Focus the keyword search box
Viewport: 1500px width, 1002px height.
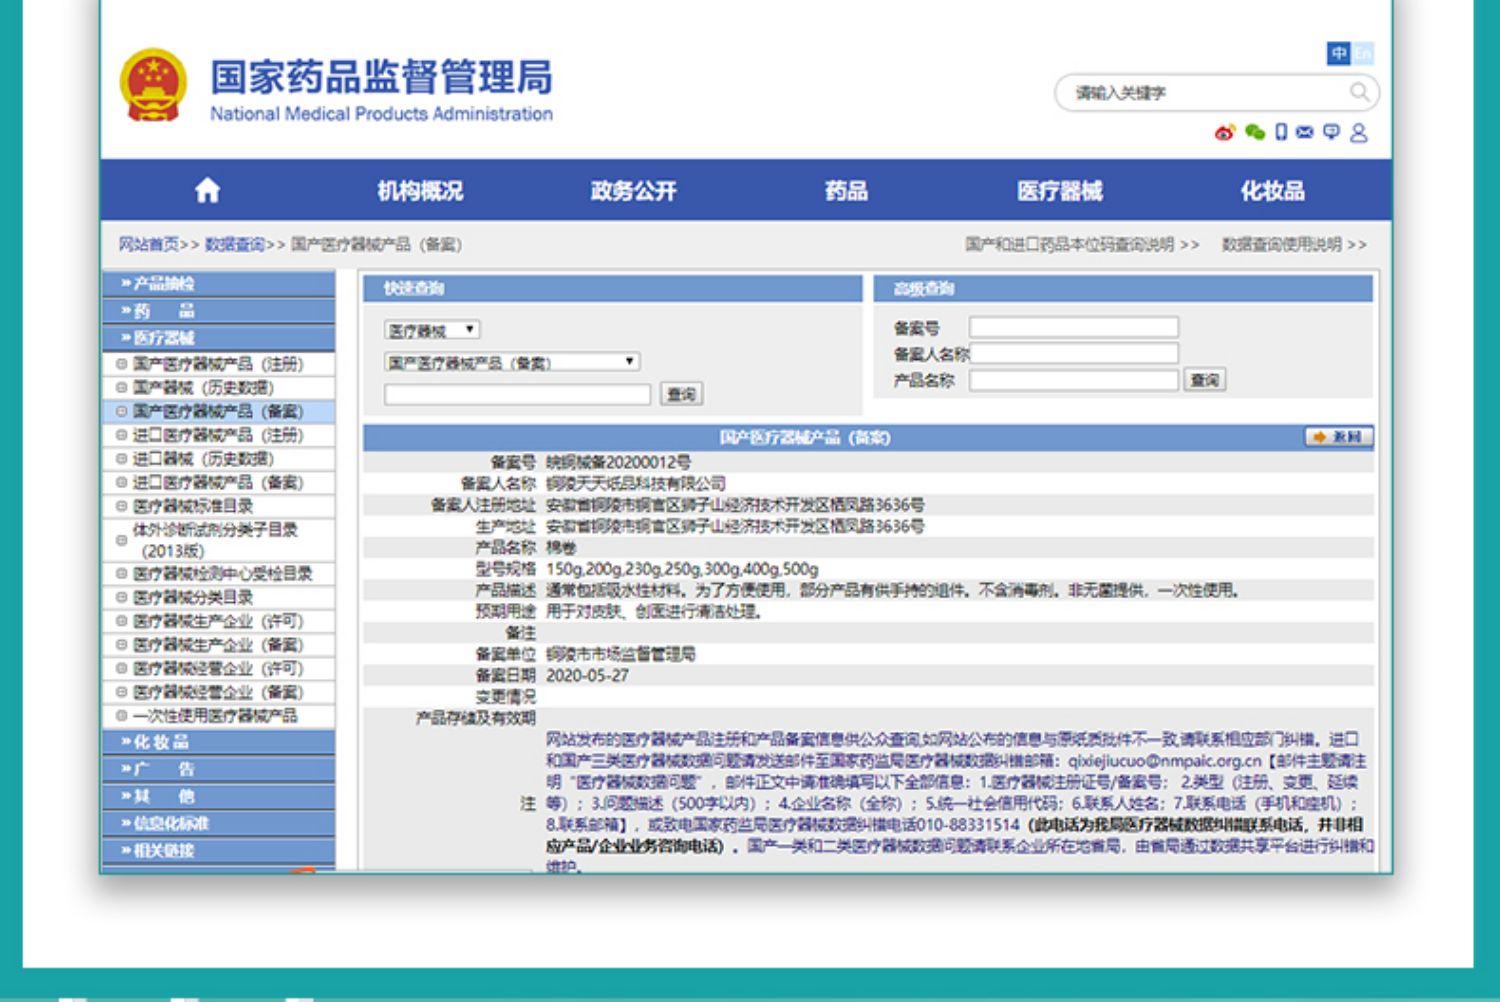click(1205, 93)
